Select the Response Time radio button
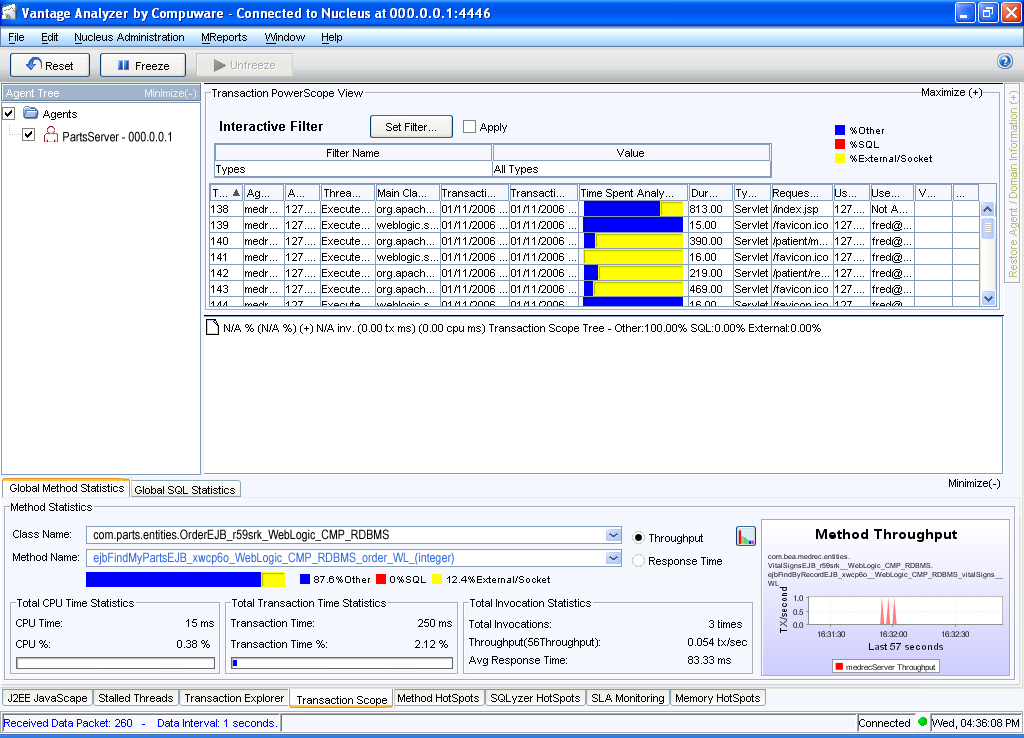The image size is (1024, 738). [x=638, y=559]
